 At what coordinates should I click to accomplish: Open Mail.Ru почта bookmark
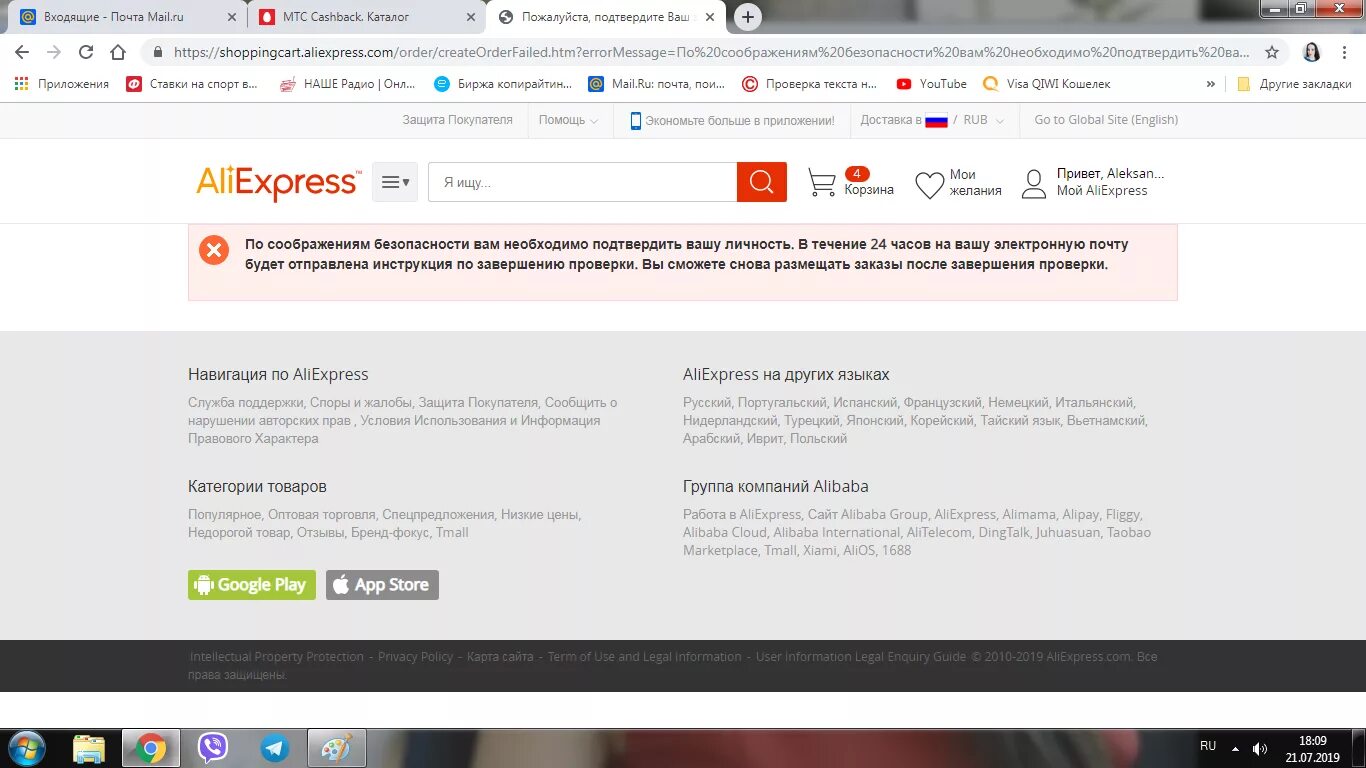[657, 84]
